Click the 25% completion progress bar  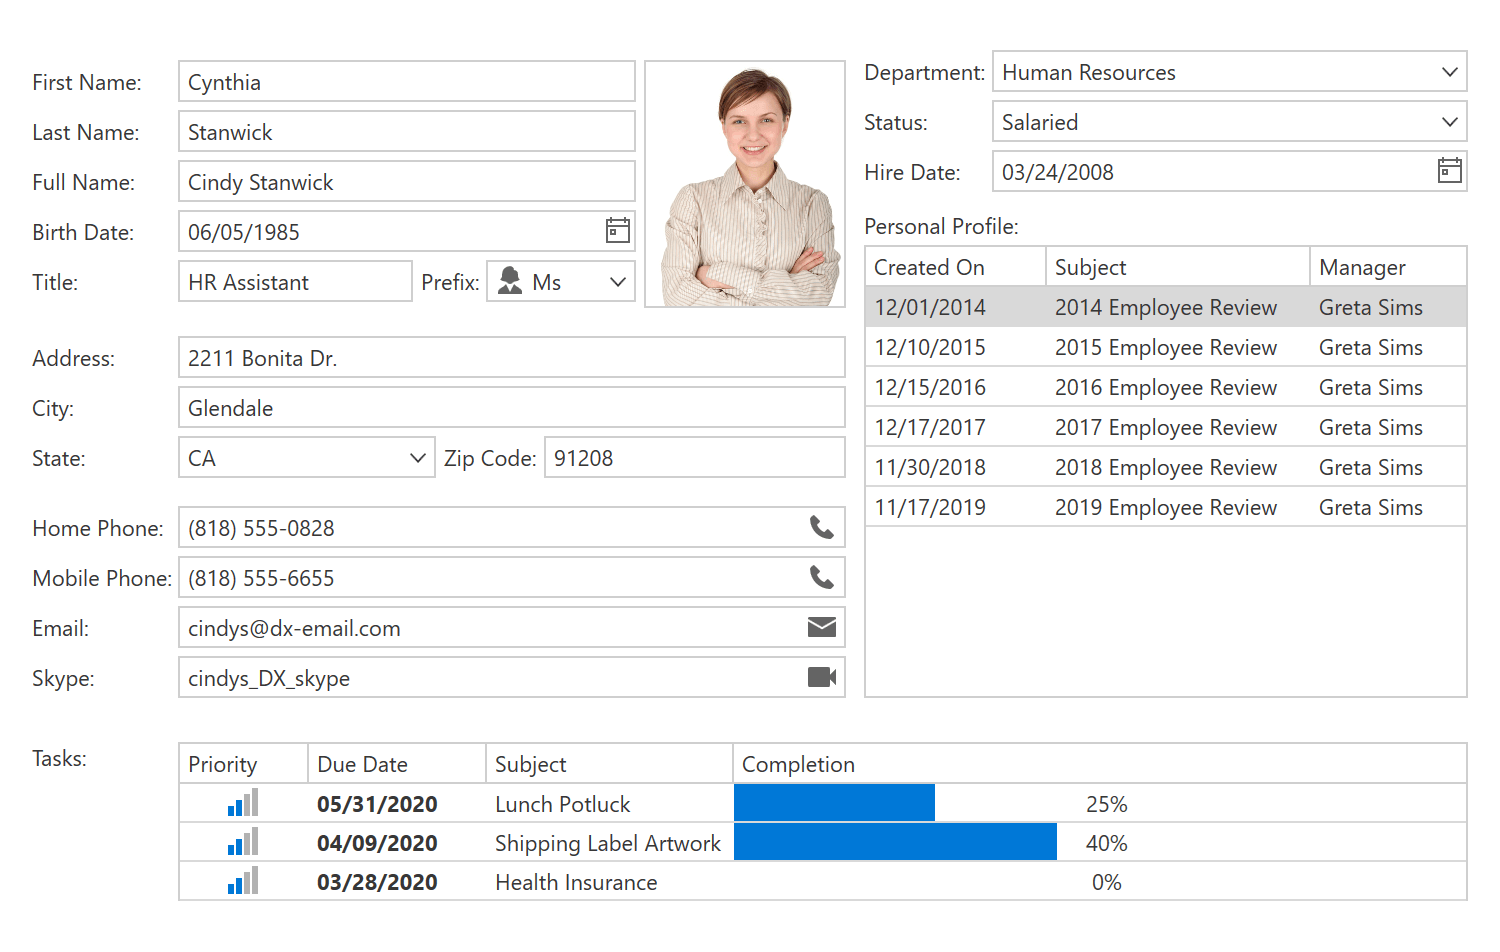coord(834,802)
